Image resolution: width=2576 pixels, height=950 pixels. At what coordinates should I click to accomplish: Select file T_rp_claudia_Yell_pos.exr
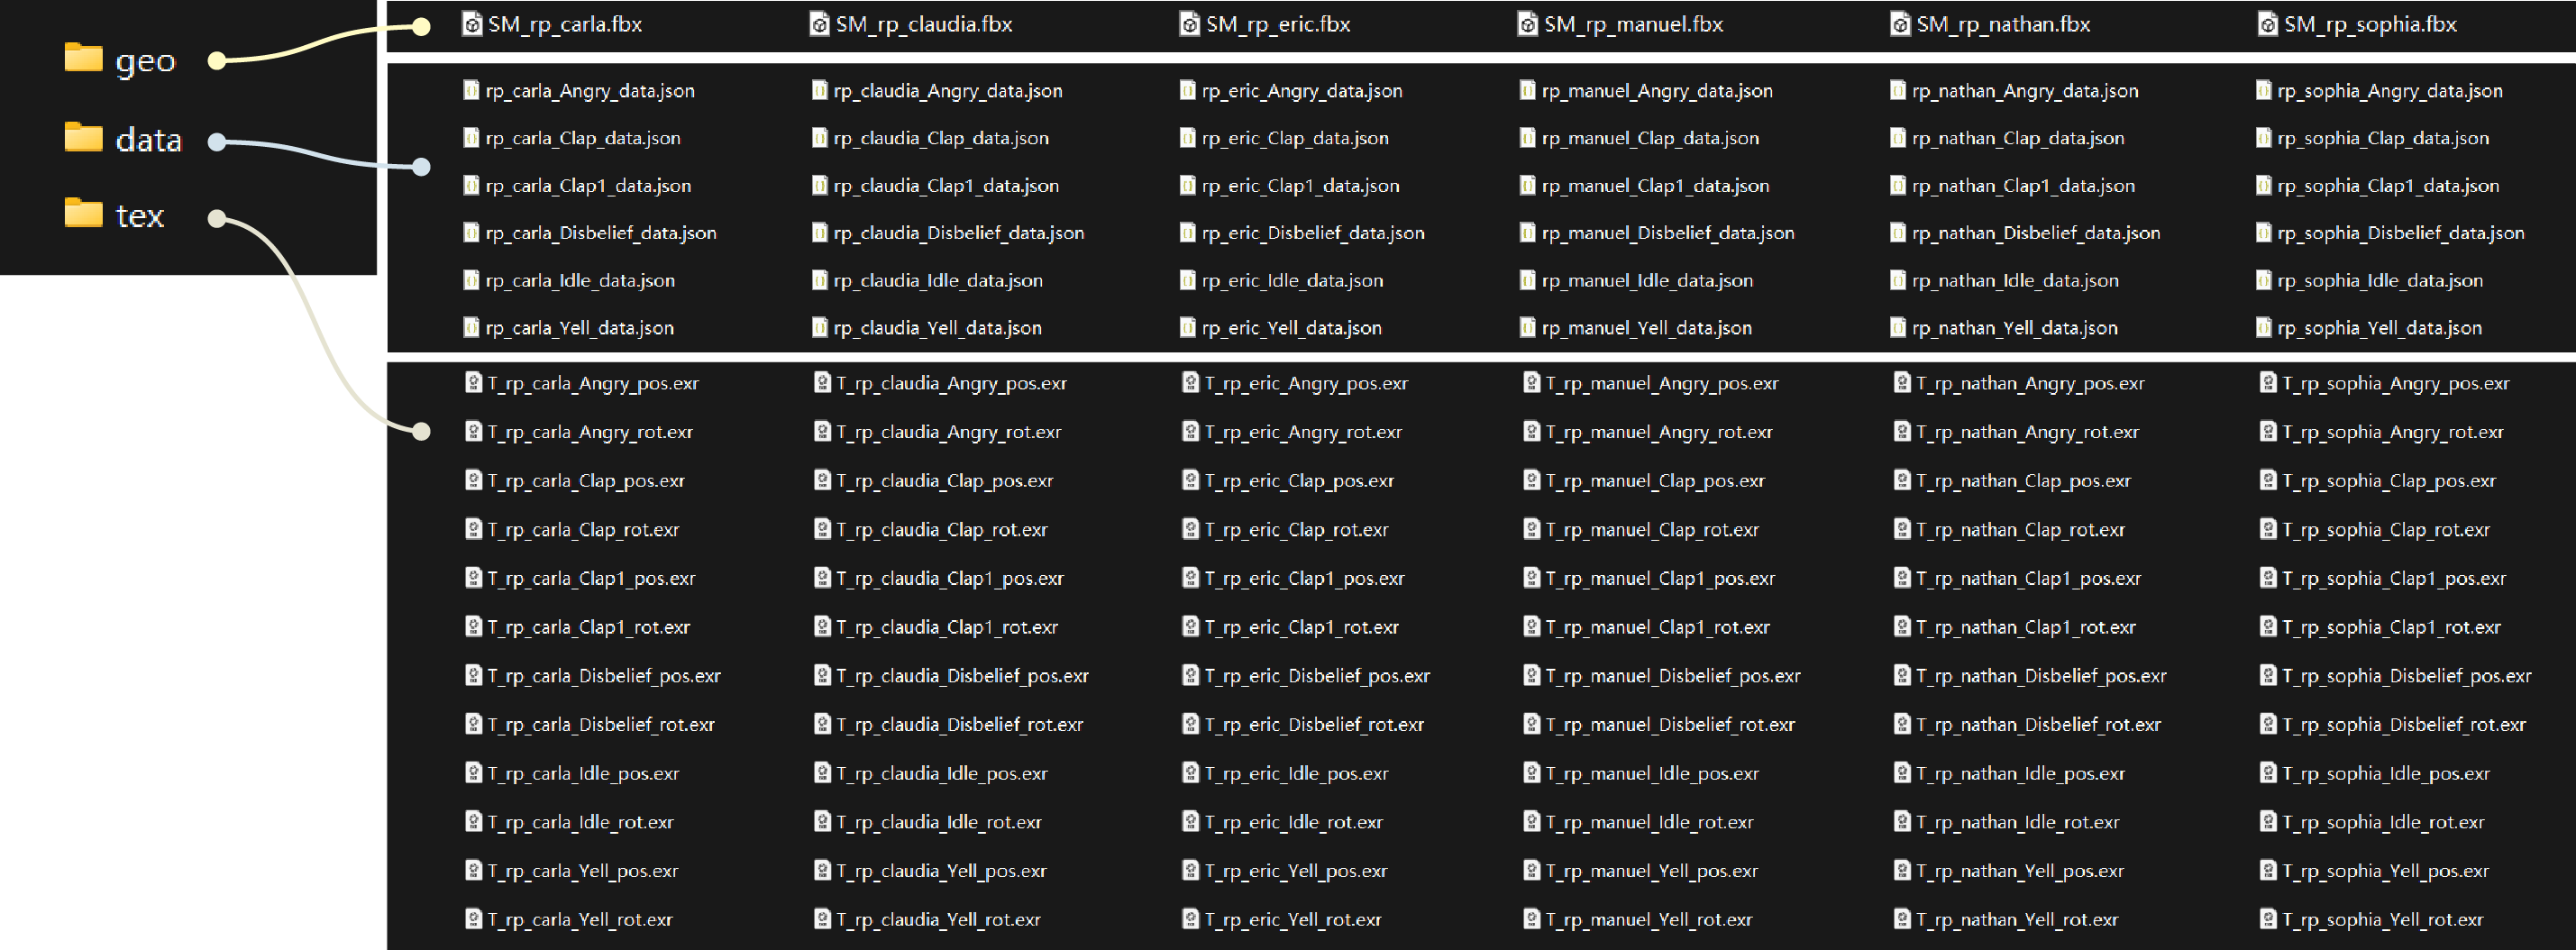[941, 872]
